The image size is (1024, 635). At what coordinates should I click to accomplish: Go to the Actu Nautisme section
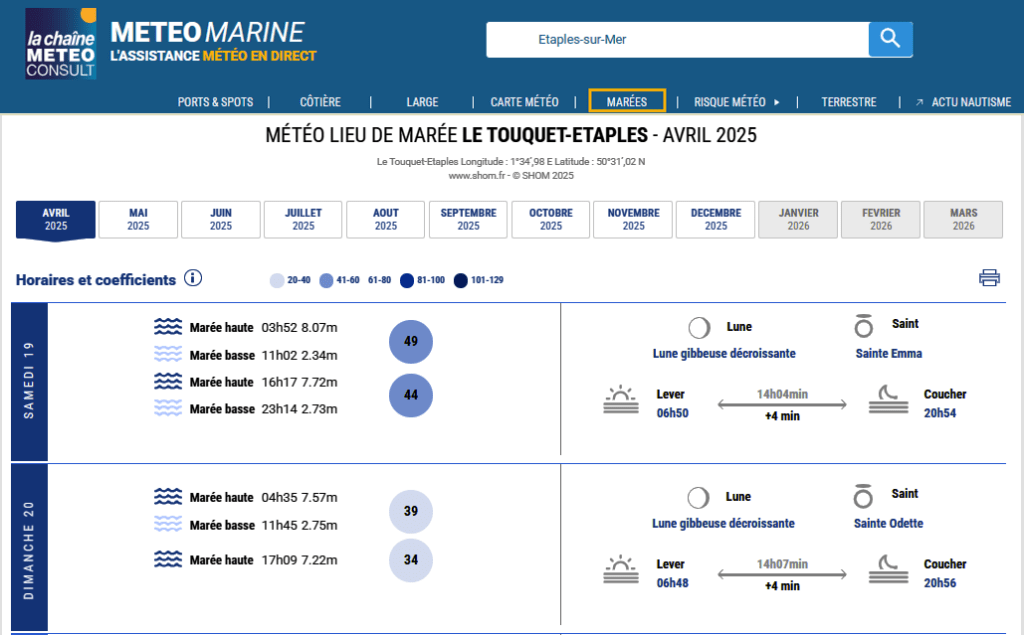click(963, 102)
